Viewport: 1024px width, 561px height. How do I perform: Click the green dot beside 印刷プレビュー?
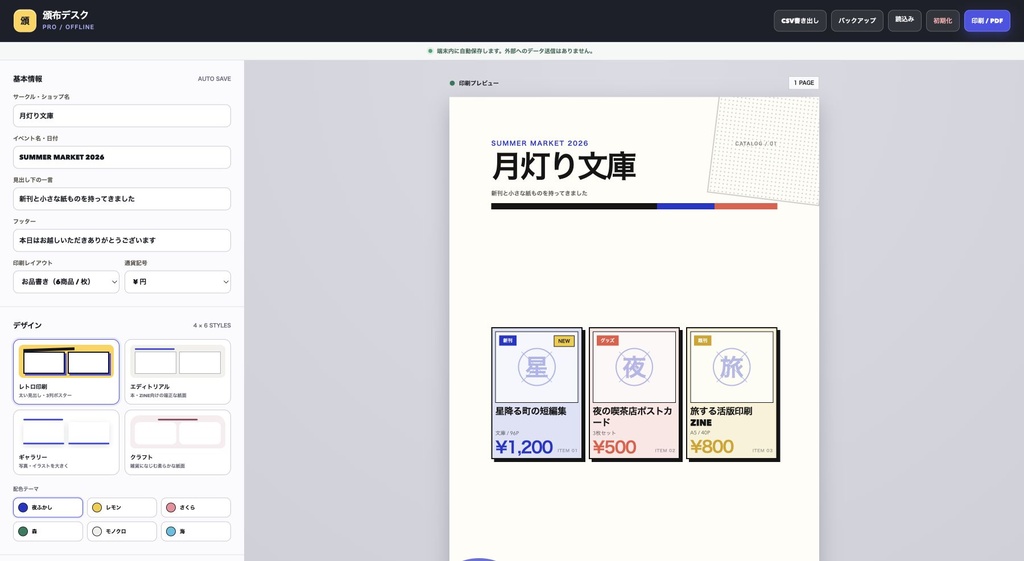point(452,83)
